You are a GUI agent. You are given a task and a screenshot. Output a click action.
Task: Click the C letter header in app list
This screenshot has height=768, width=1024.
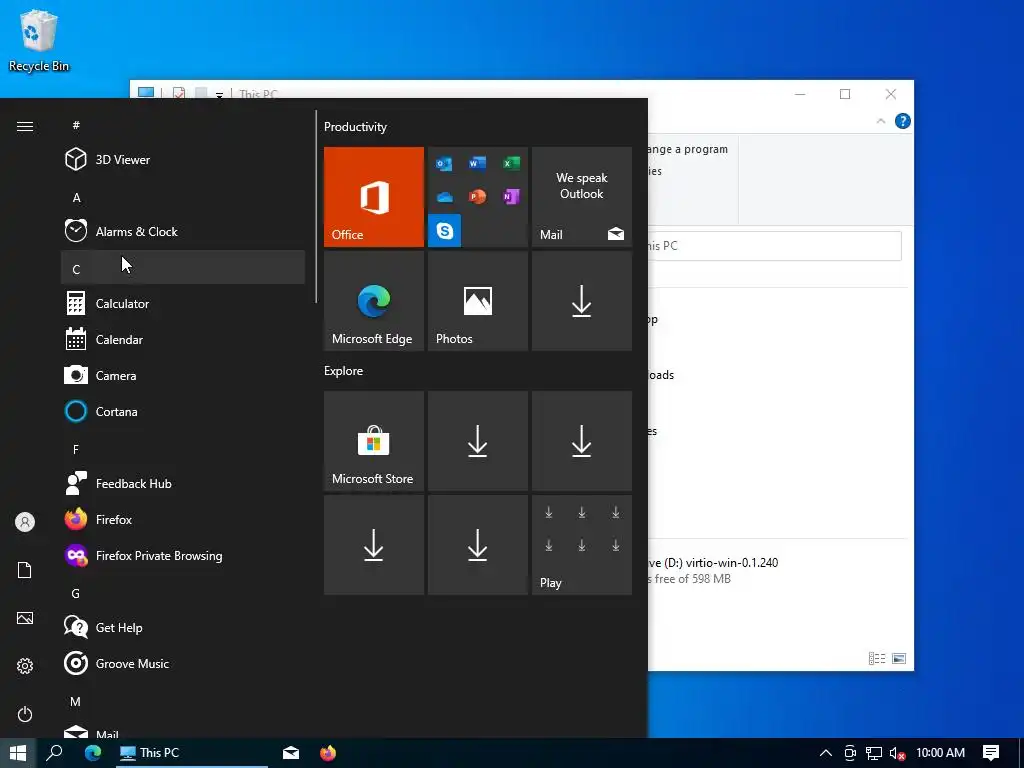click(x=183, y=268)
